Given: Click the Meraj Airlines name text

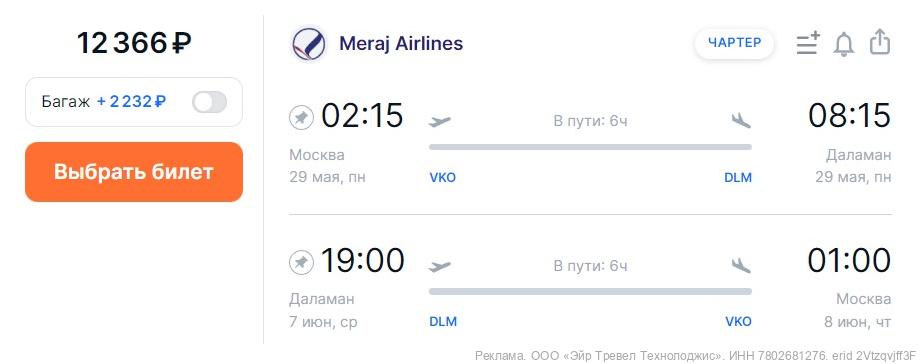Looking at the screenshot, I should tap(401, 44).
